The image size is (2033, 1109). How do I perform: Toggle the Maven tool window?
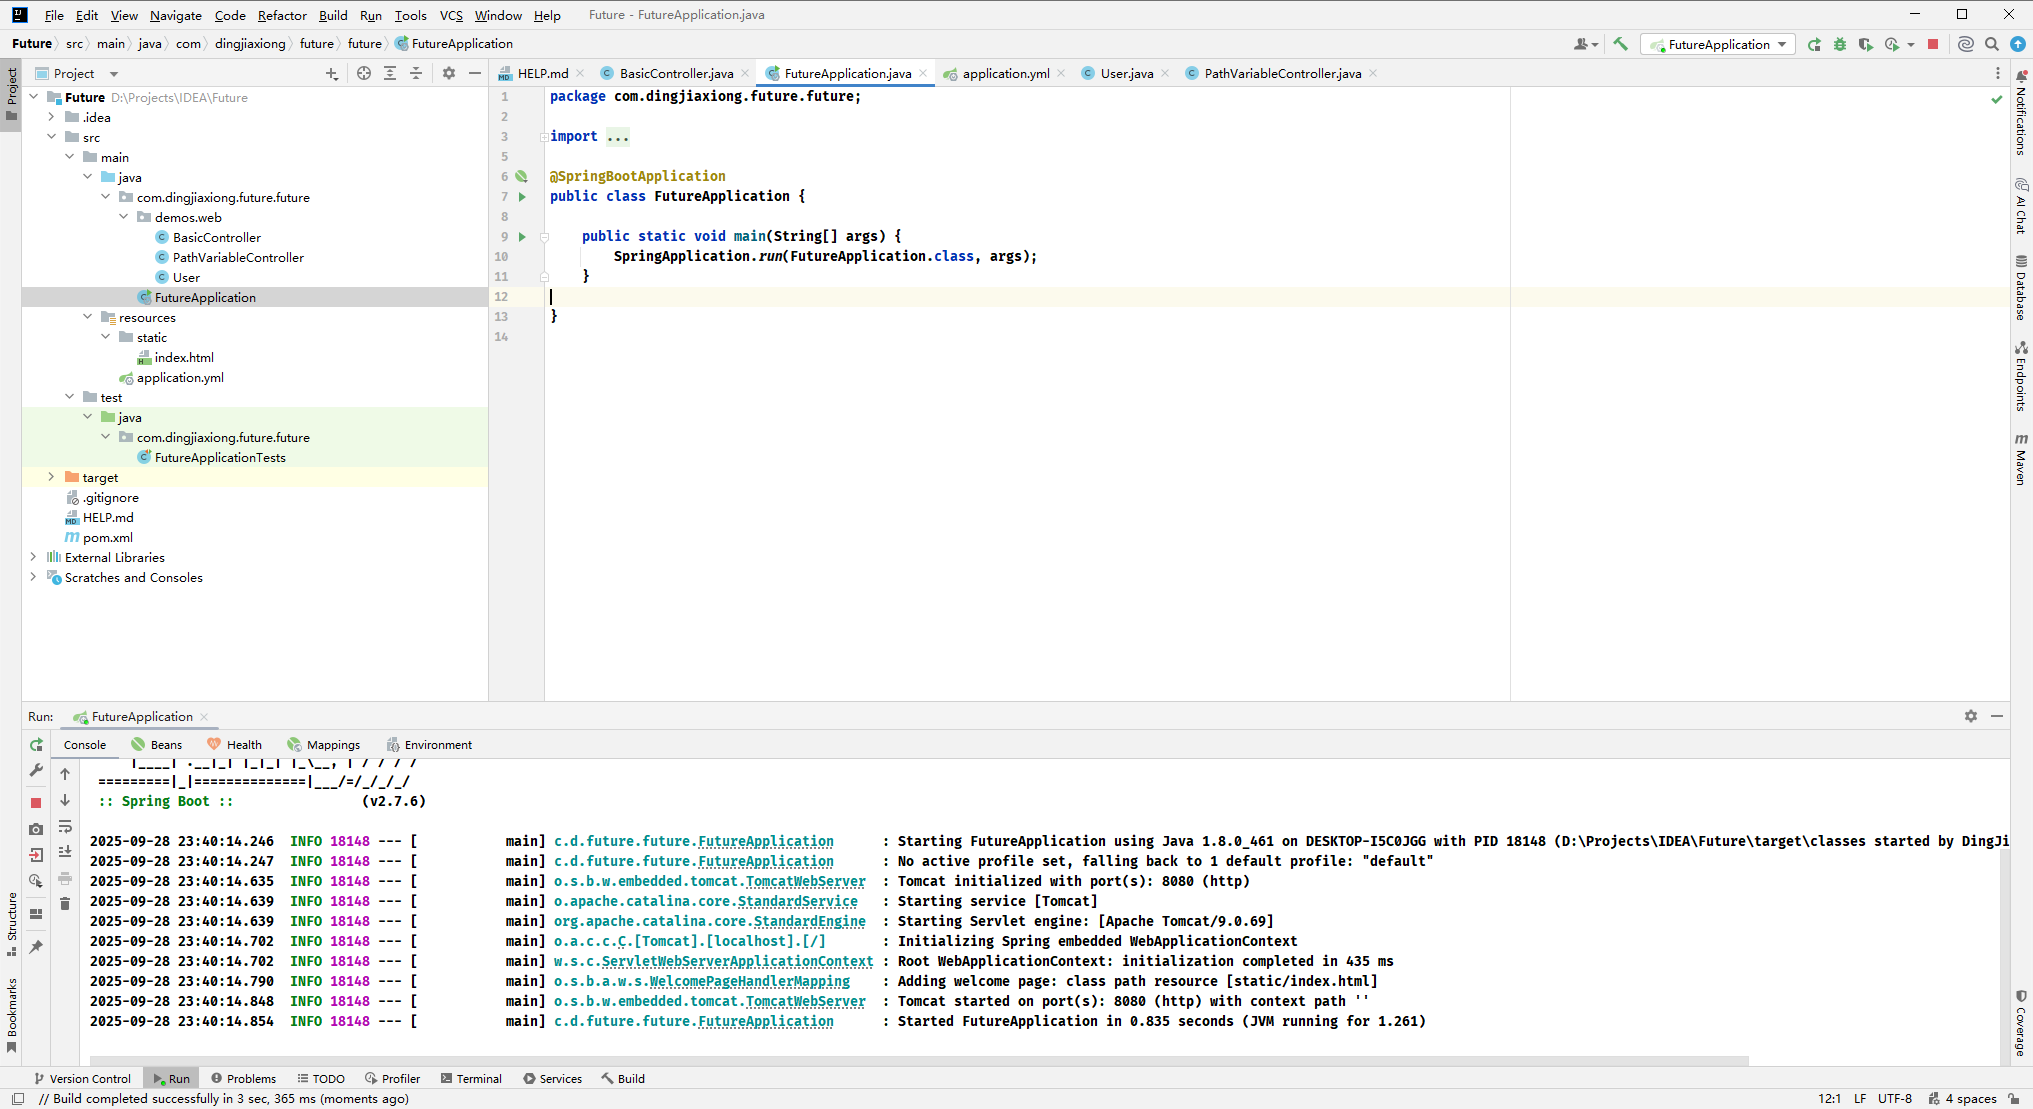2021,459
